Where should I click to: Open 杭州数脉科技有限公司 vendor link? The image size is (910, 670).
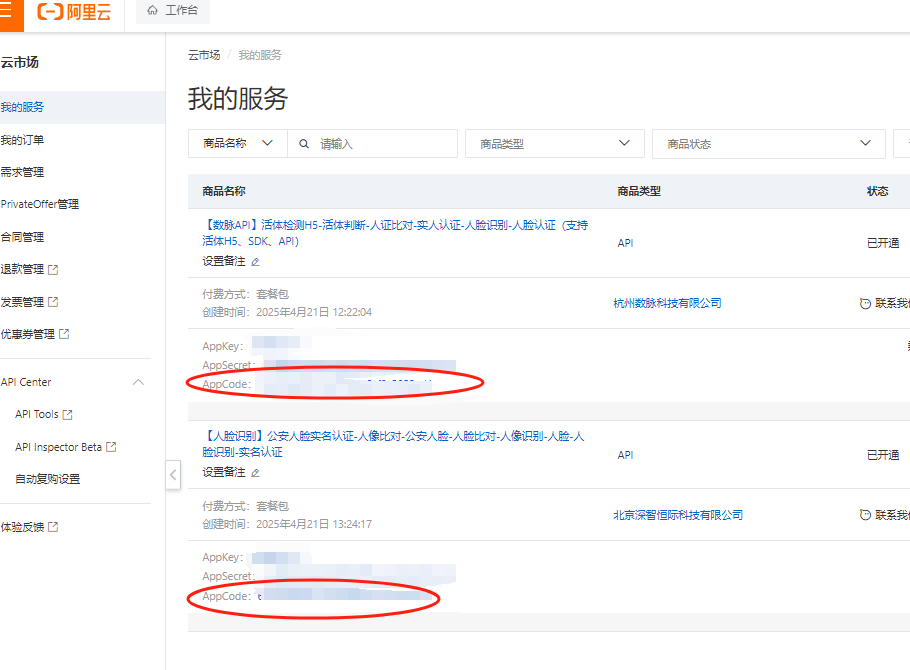pyautogui.click(x=667, y=303)
